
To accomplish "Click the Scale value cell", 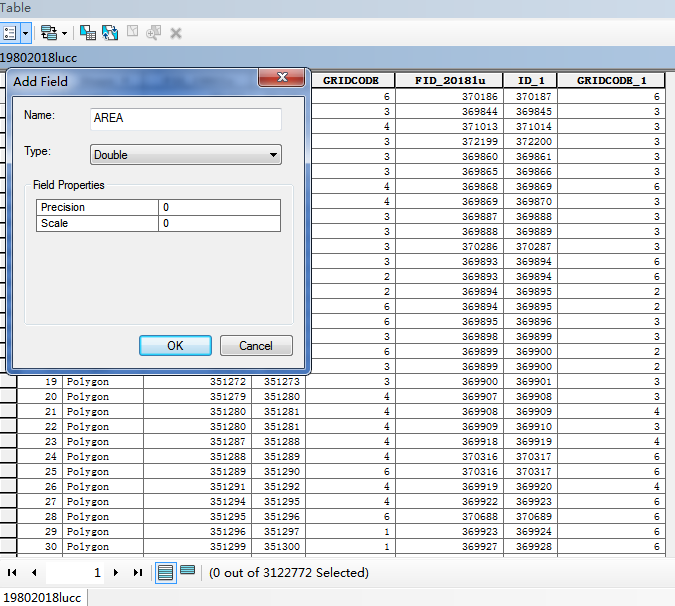I will [x=220, y=223].
